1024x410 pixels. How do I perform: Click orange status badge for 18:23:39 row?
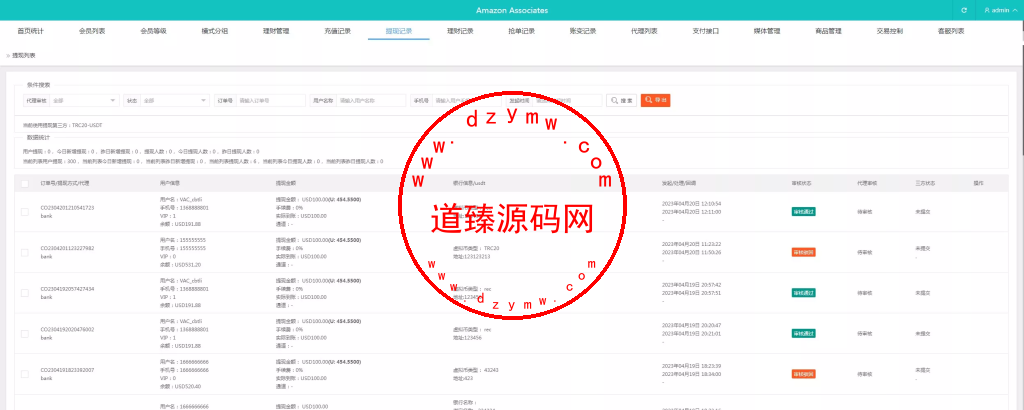[x=803, y=374]
